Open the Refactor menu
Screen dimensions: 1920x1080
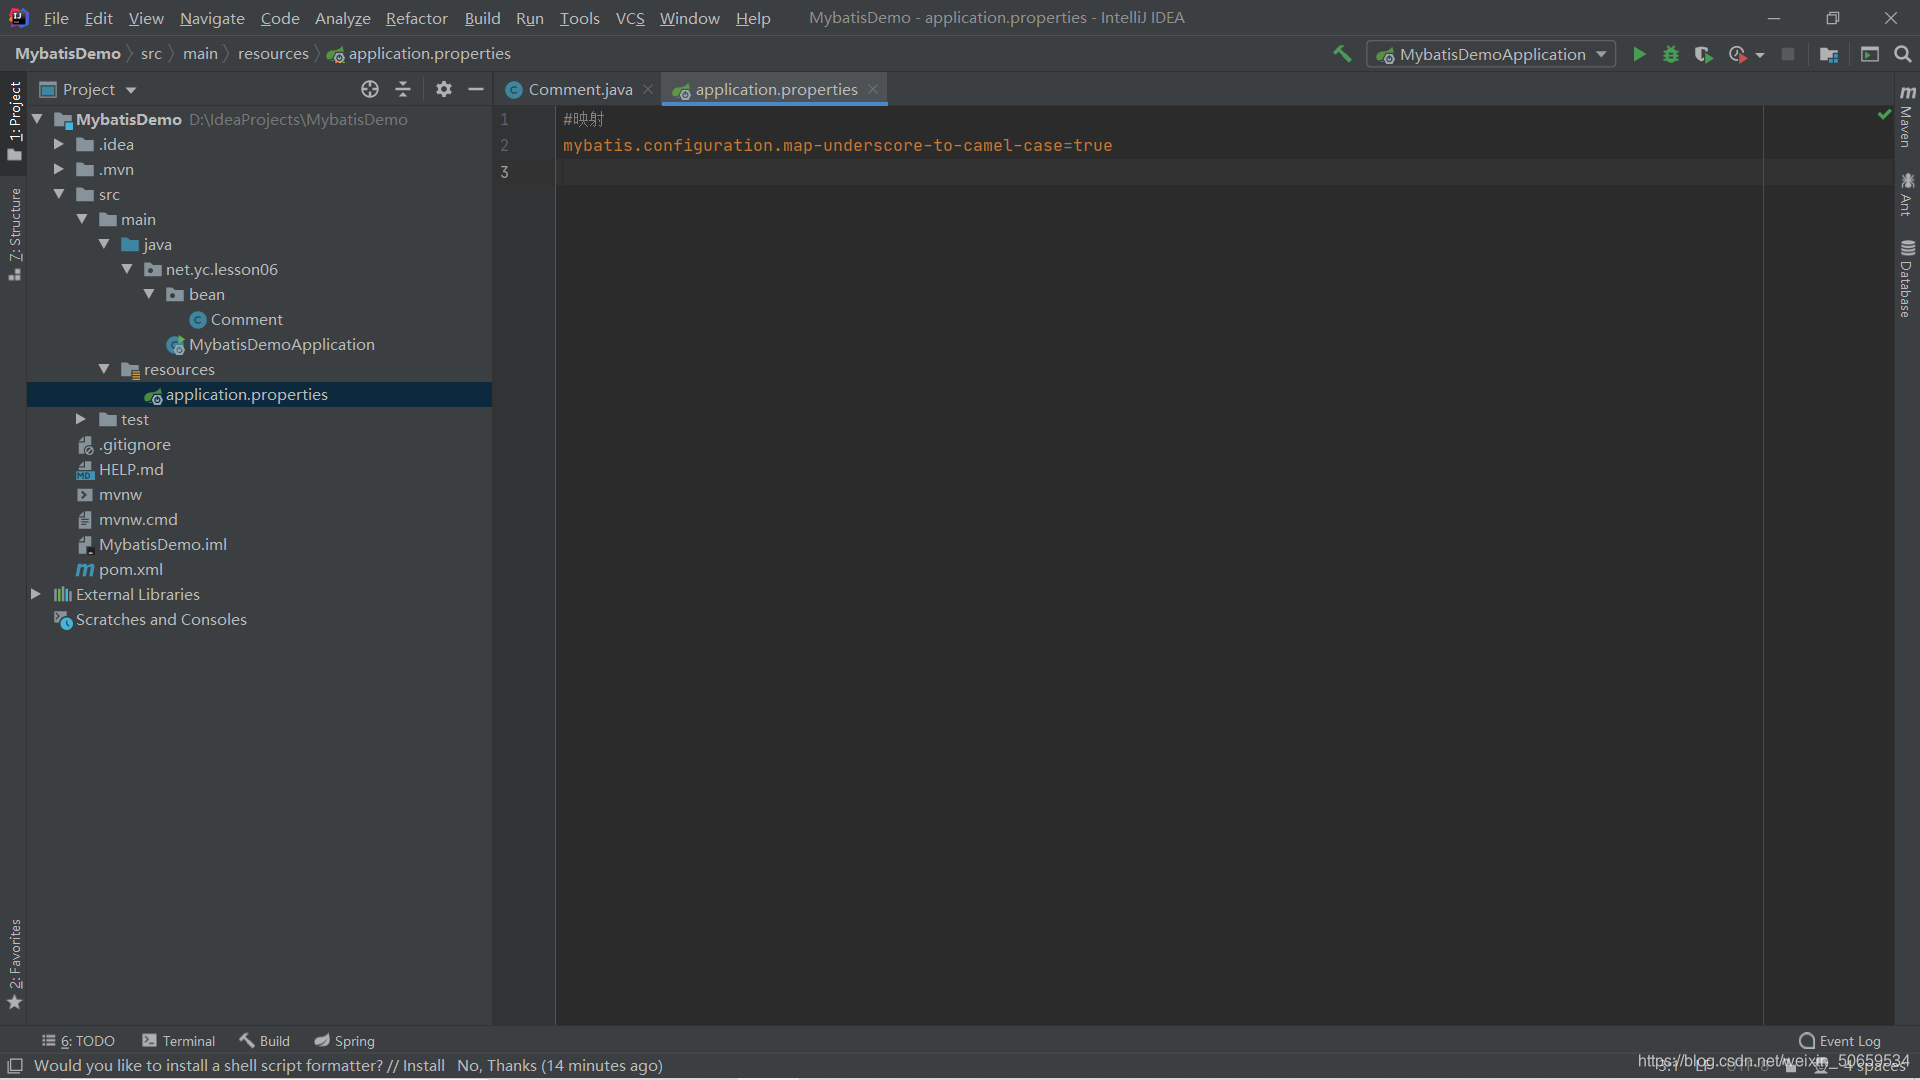(417, 18)
